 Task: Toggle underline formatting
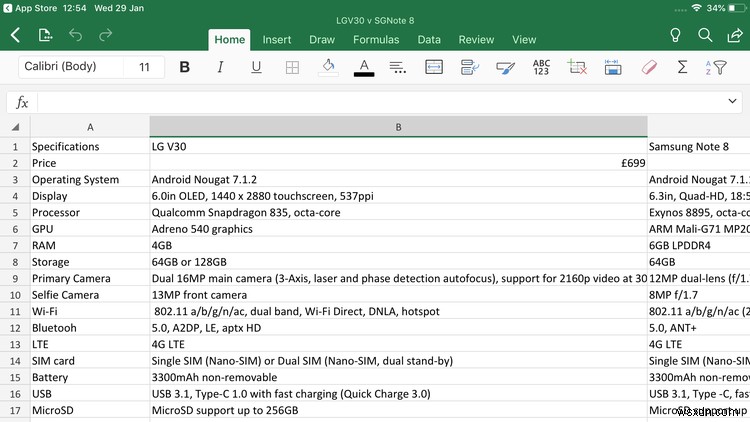point(256,67)
